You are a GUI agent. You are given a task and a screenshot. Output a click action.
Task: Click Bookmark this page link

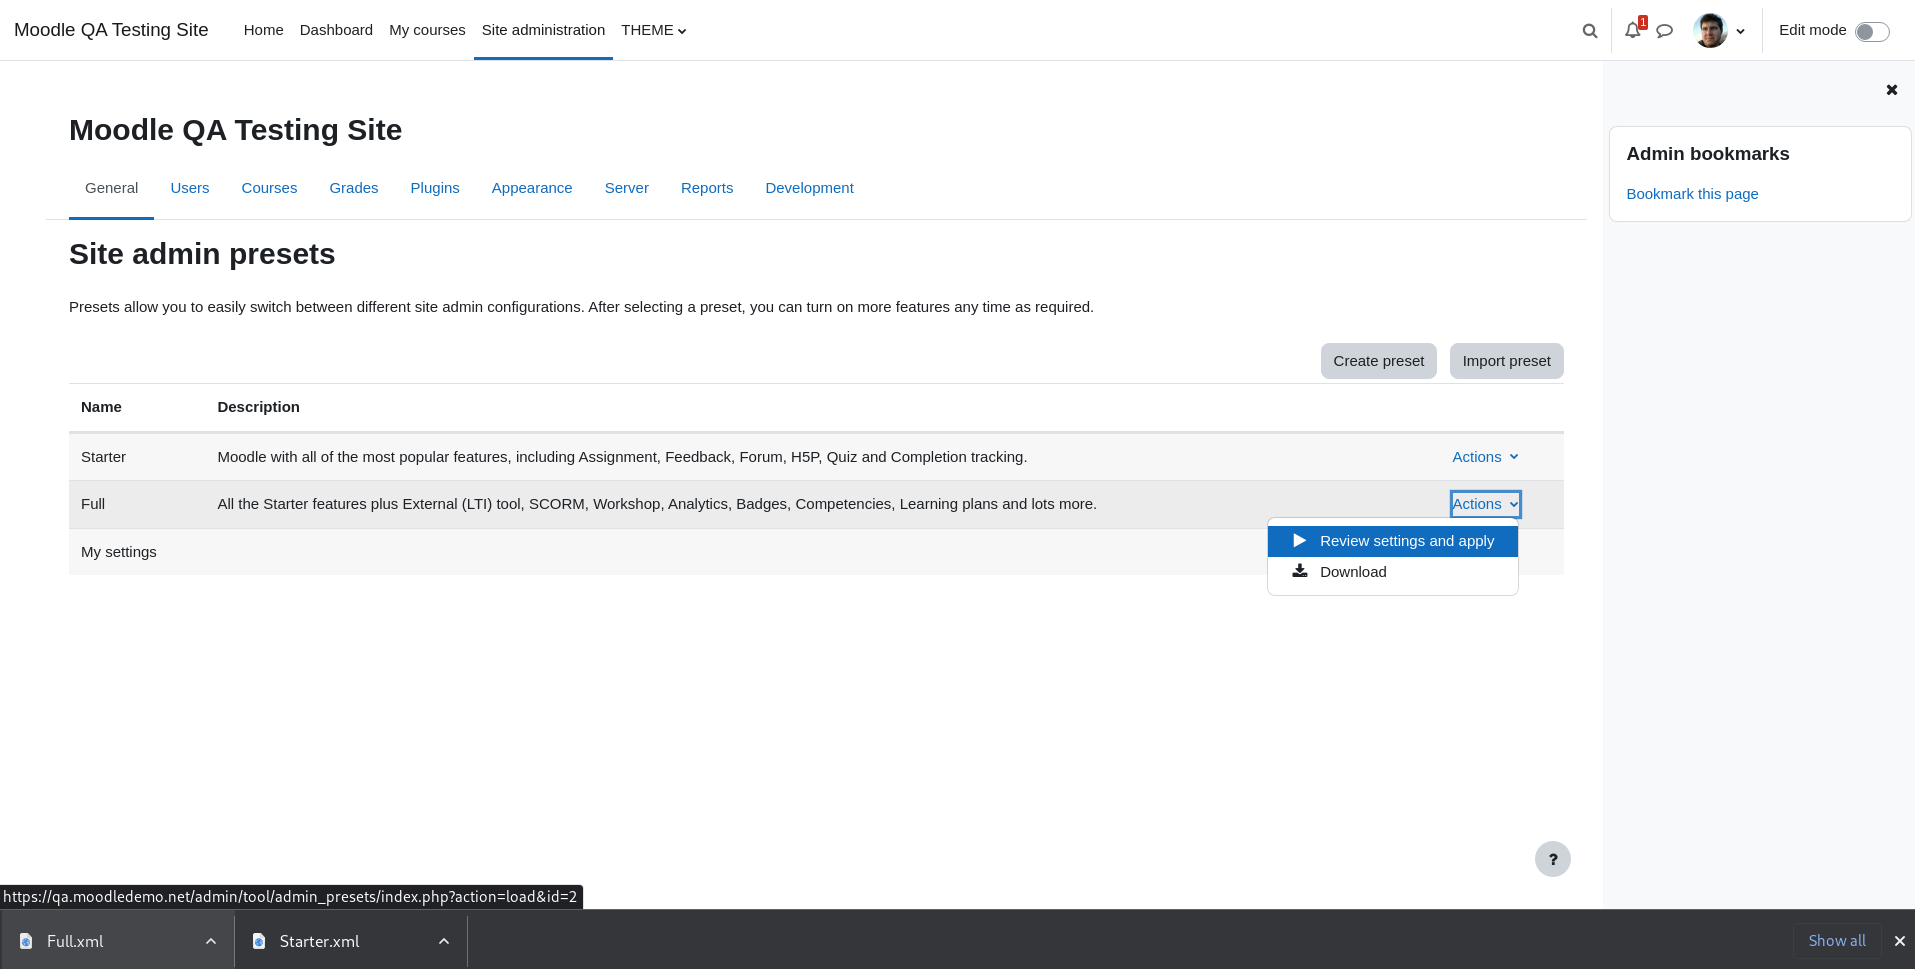(x=1692, y=194)
